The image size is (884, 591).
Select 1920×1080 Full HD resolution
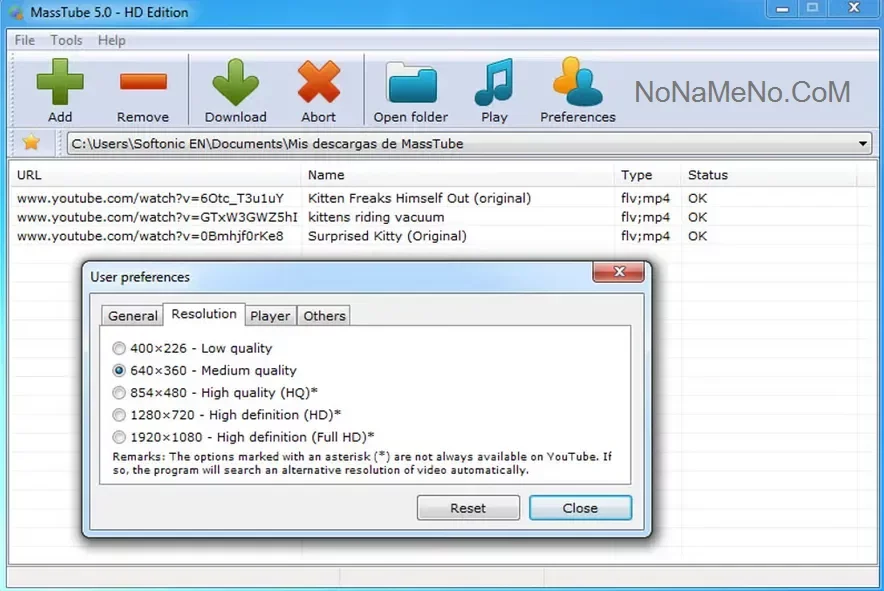coord(120,437)
